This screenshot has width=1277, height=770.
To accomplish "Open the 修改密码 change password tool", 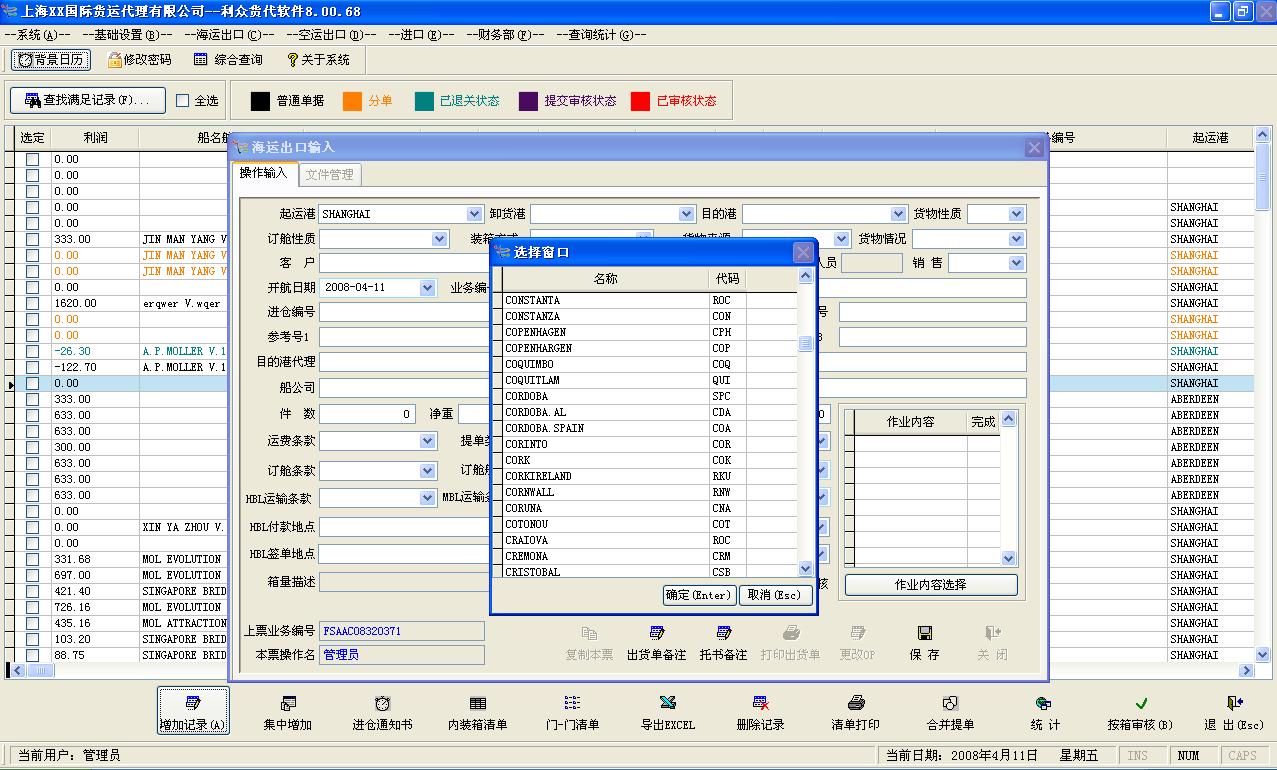I will [x=139, y=60].
